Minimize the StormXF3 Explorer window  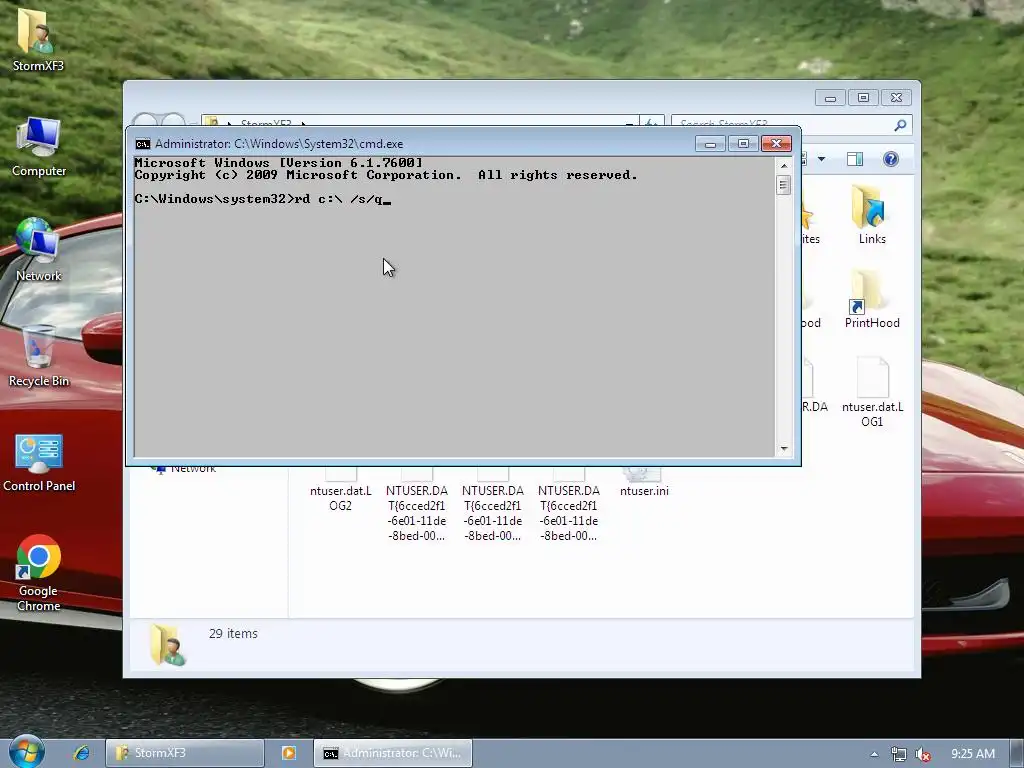(x=830, y=98)
